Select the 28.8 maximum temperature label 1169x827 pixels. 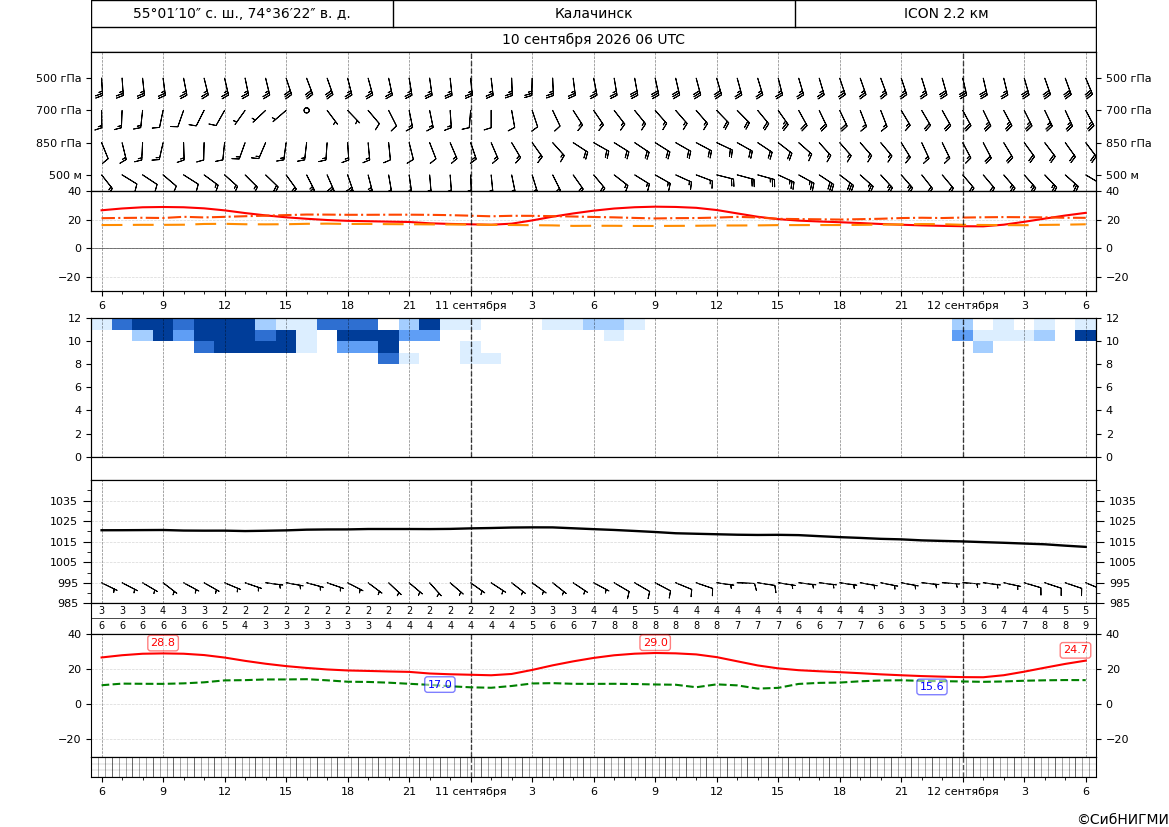pyautogui.click(x=163, y=643)
